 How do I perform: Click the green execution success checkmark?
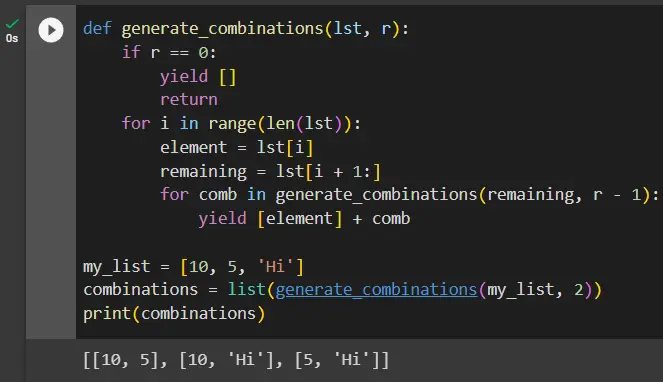(x=12, y=24)
